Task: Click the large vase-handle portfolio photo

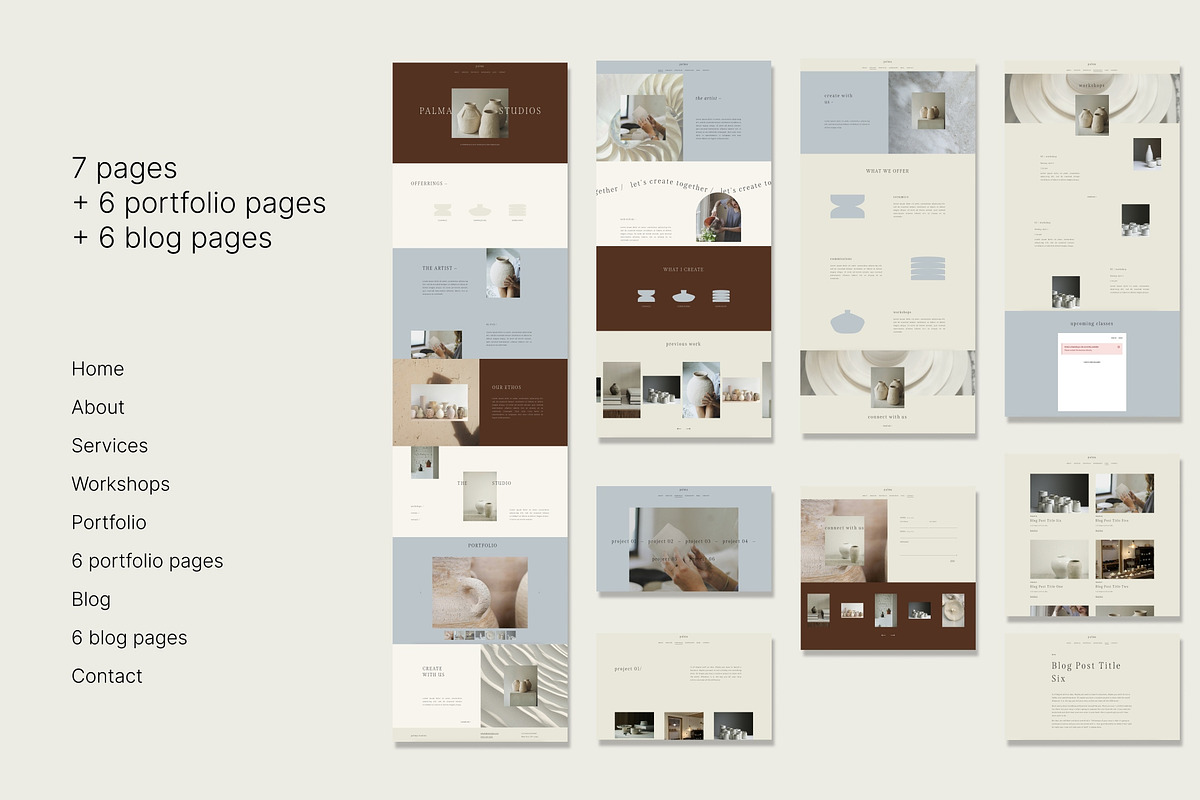Action: click(x=480, y=593)
